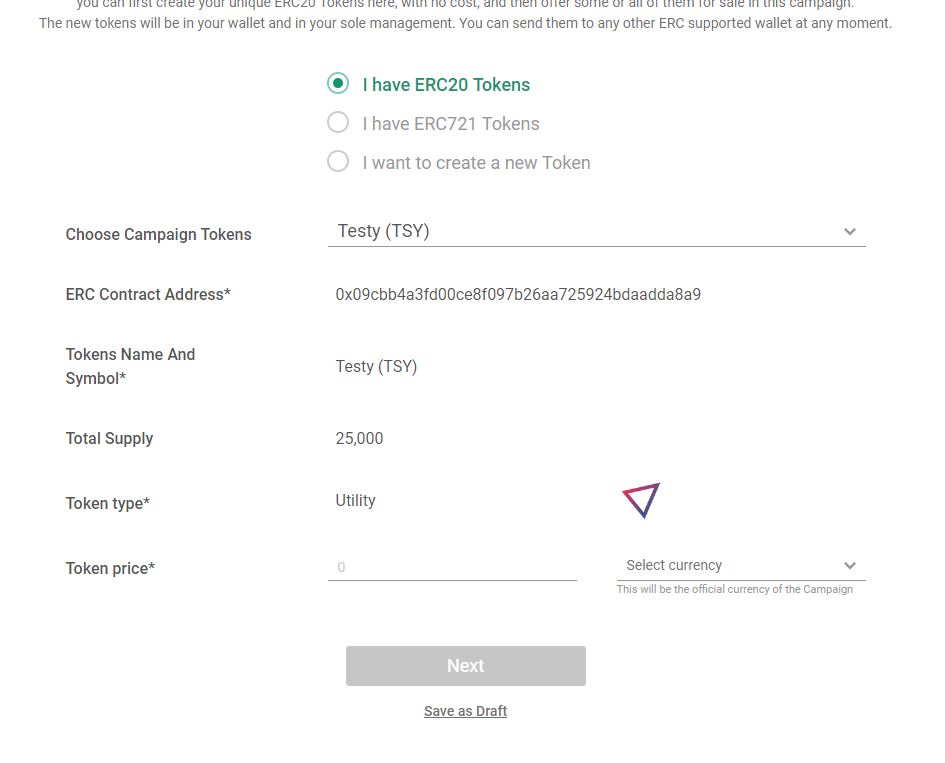This screenshot has width=945, height=763.
Task: Open the Select currency dropdown
Action: (x=741, y=565)
